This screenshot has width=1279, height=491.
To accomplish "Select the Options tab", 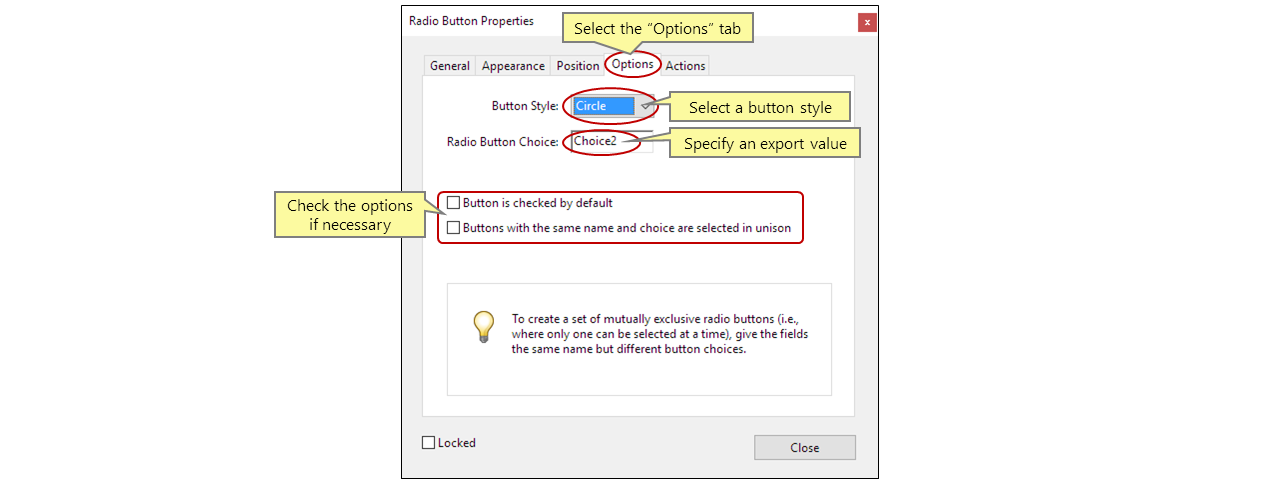I will point(633,65).
